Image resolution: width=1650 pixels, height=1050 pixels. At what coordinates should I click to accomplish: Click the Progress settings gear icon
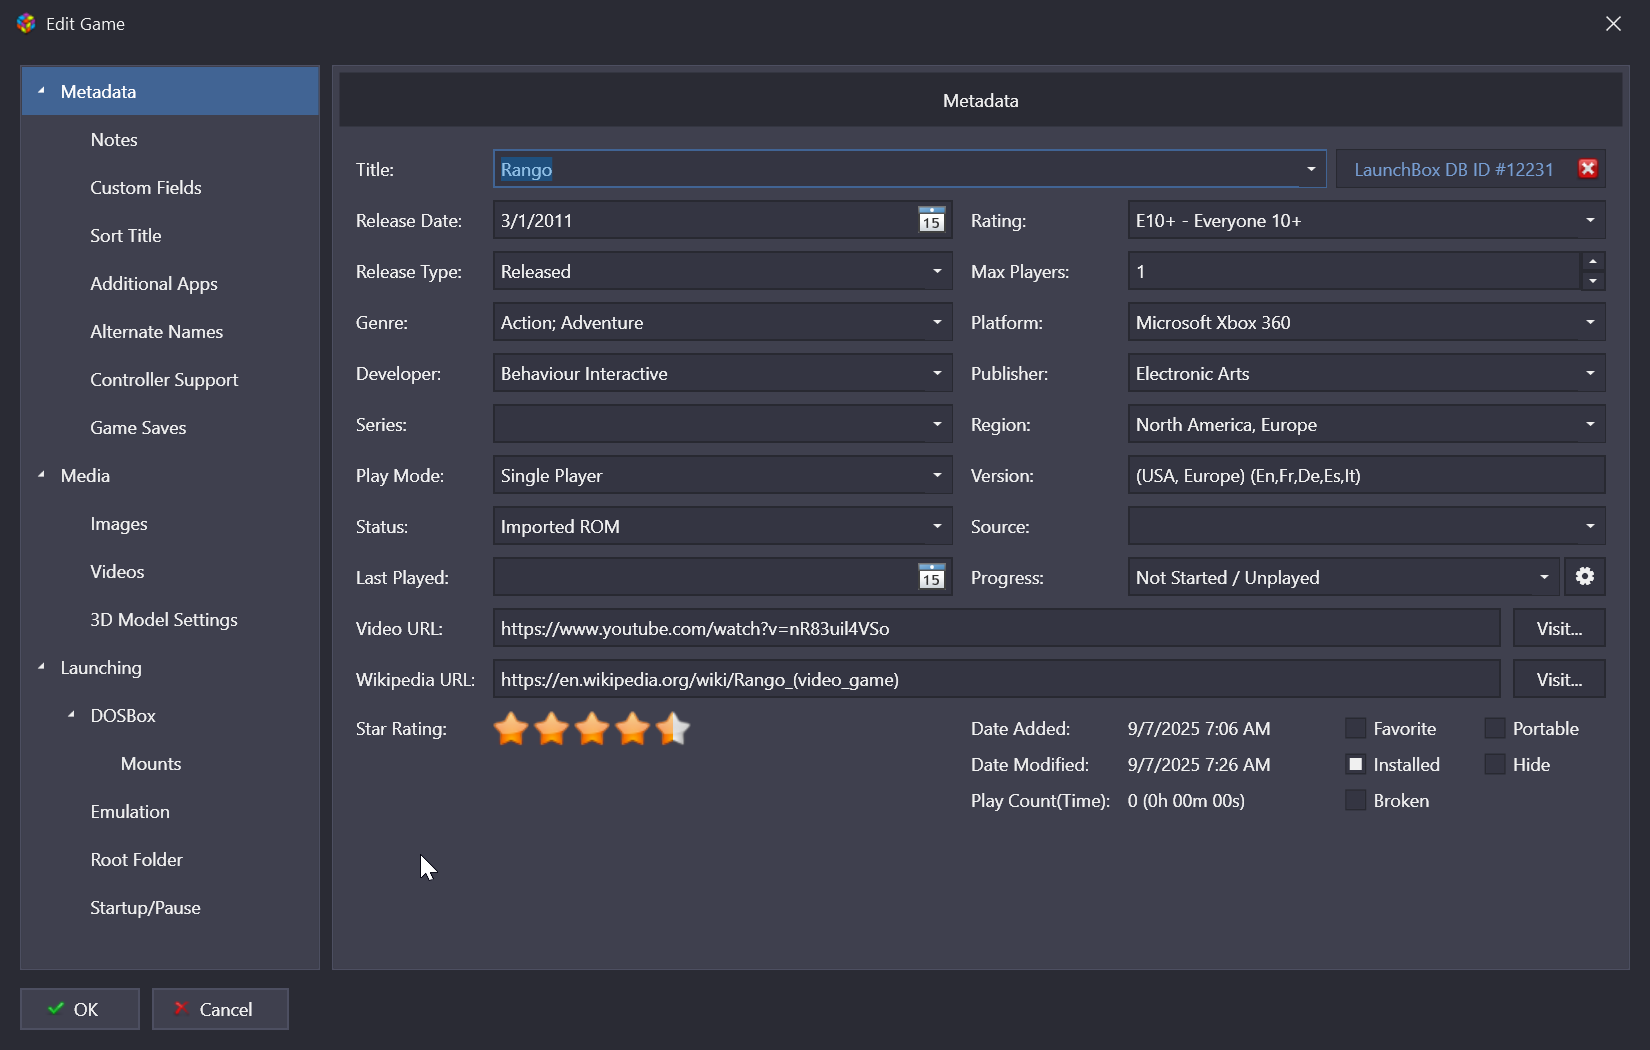[1585, 577]
